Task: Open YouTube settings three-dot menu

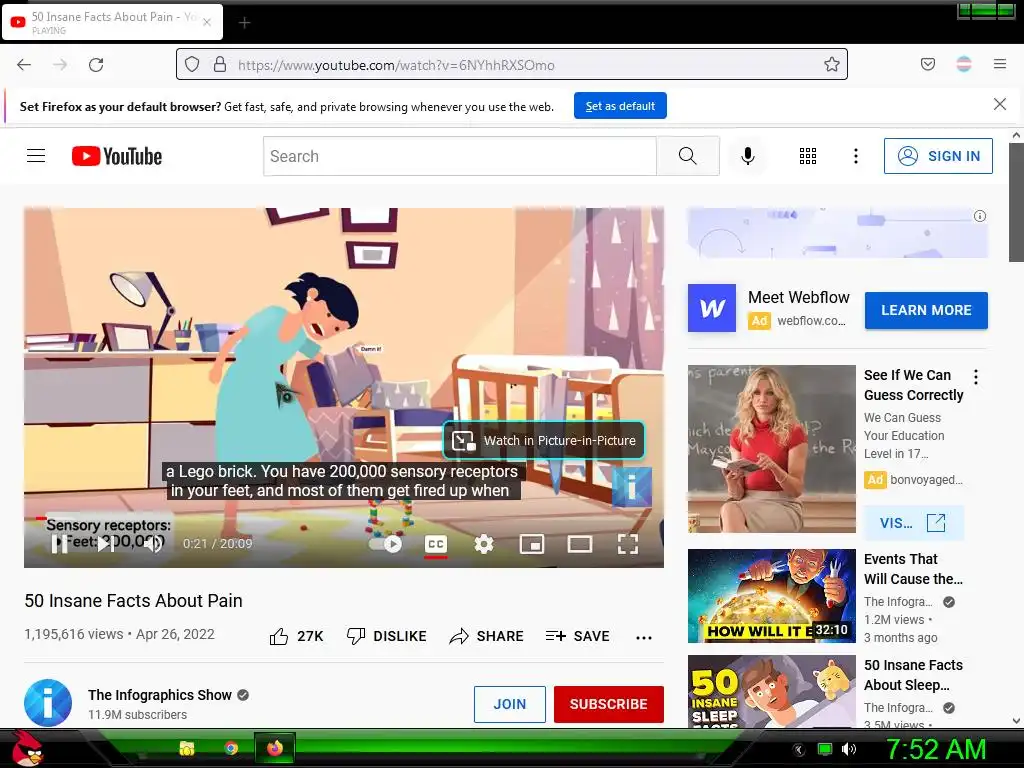Action: point(856,156)
